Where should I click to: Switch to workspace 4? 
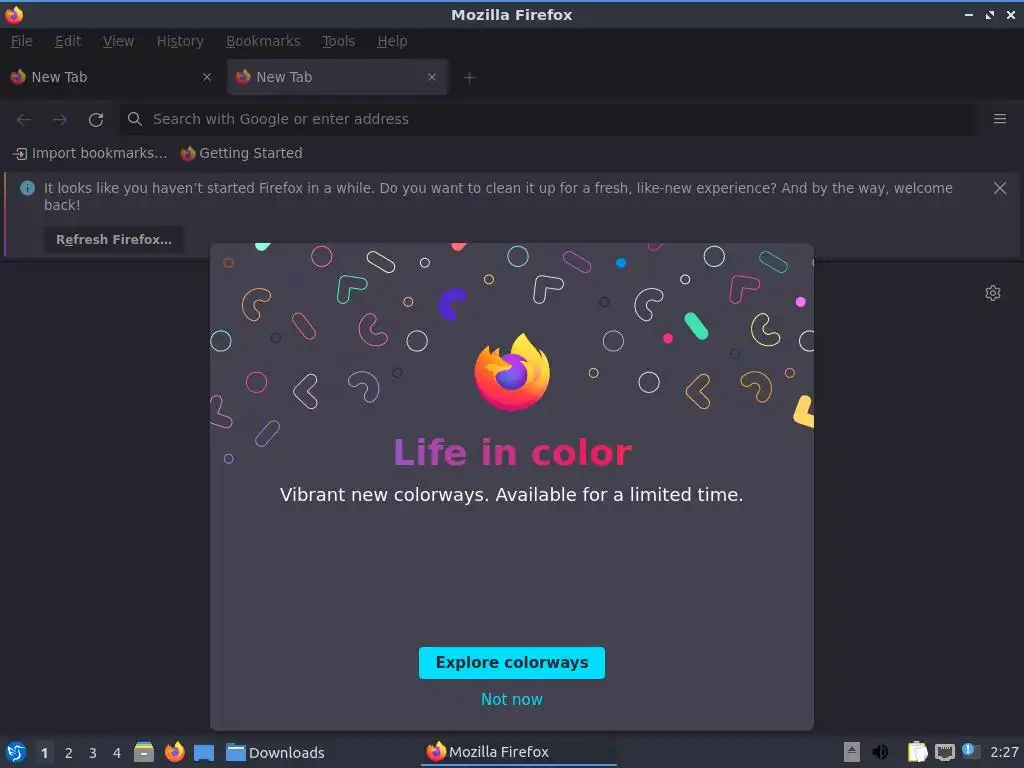pos(117,753)
